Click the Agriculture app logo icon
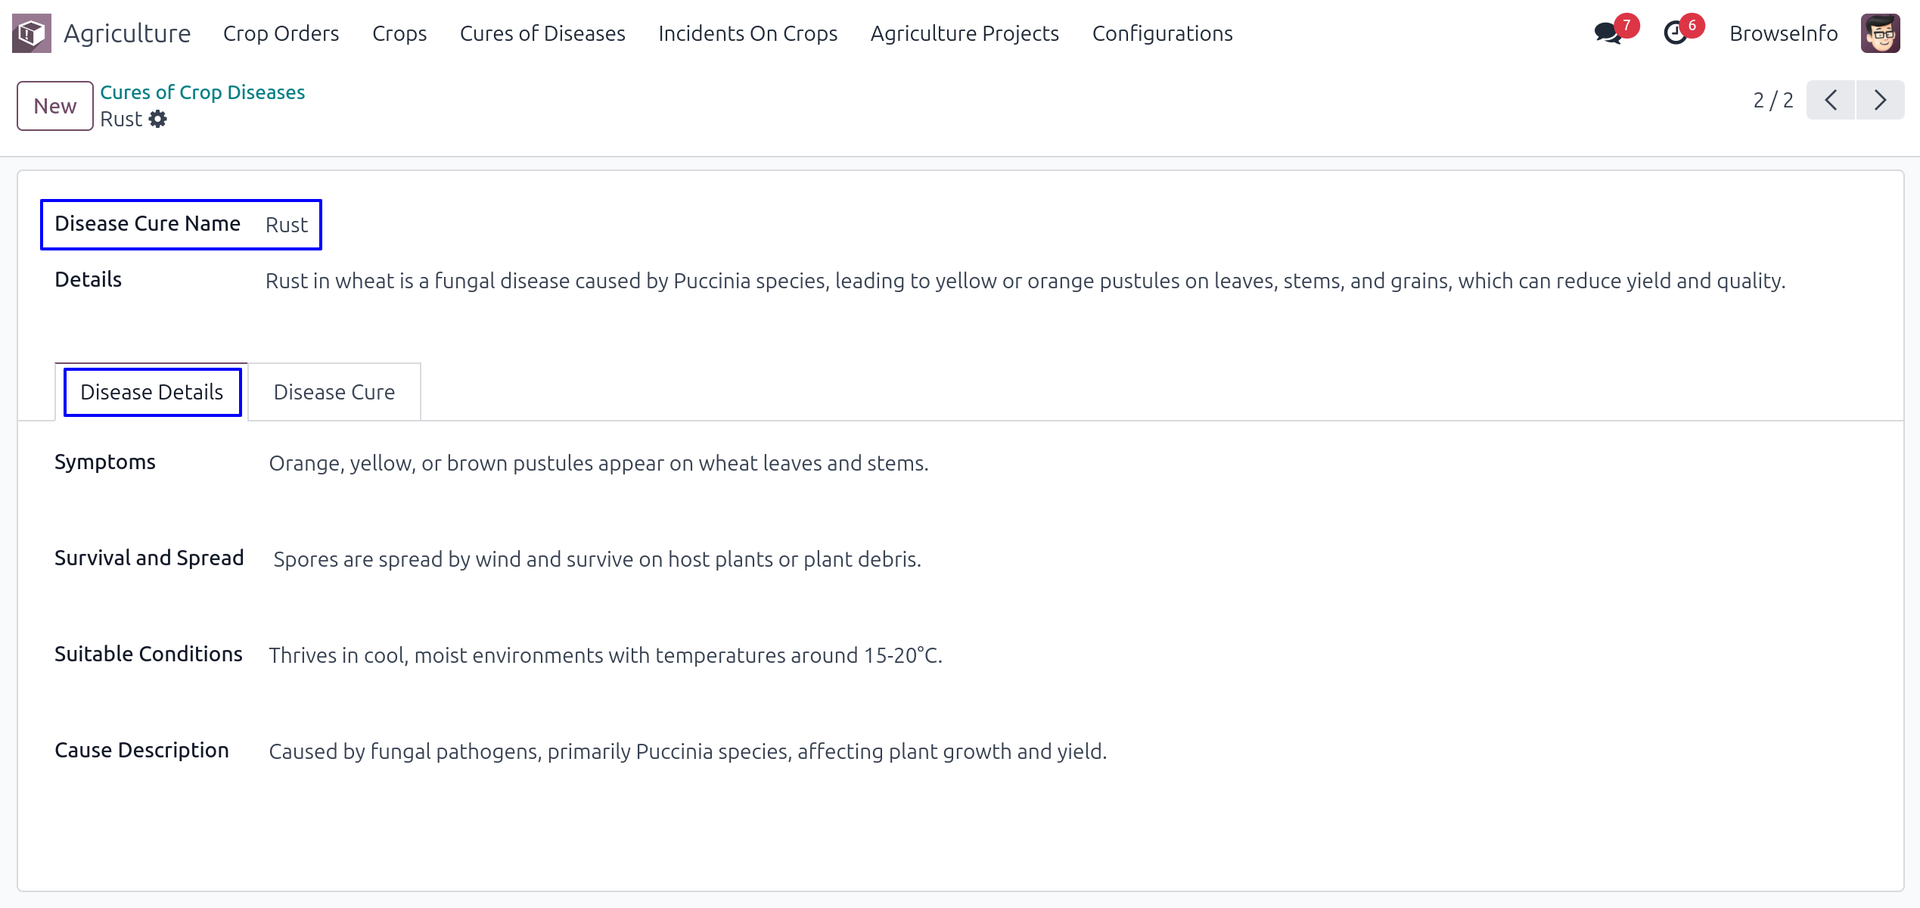This screenshot has width=1920, height=908. pyautogui.click(x=31, y=33)
